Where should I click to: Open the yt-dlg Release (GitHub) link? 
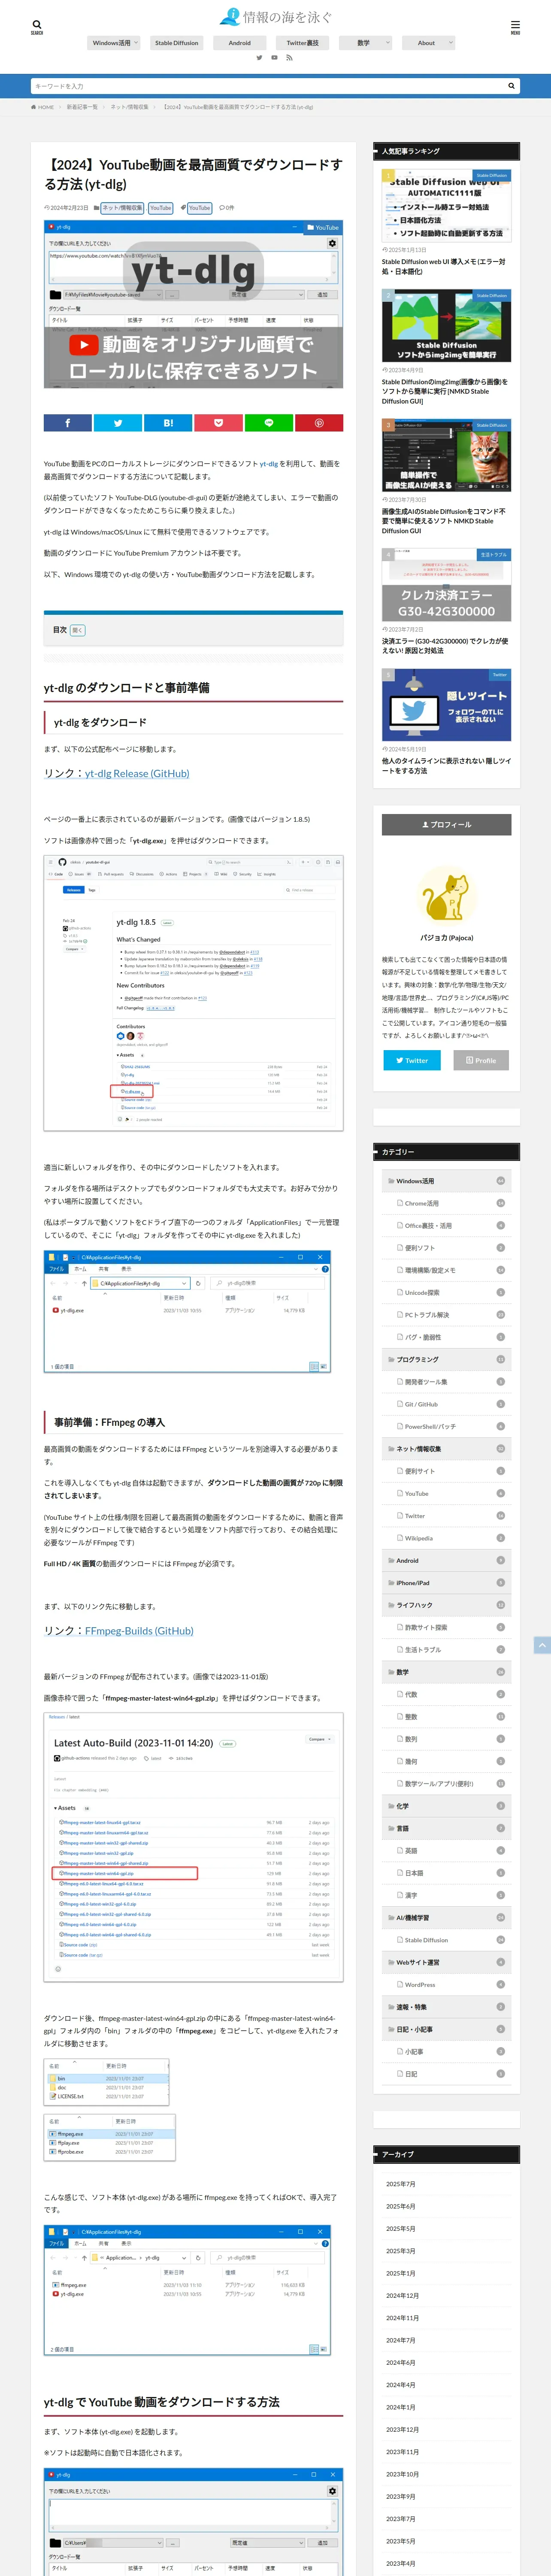[137, 773]
